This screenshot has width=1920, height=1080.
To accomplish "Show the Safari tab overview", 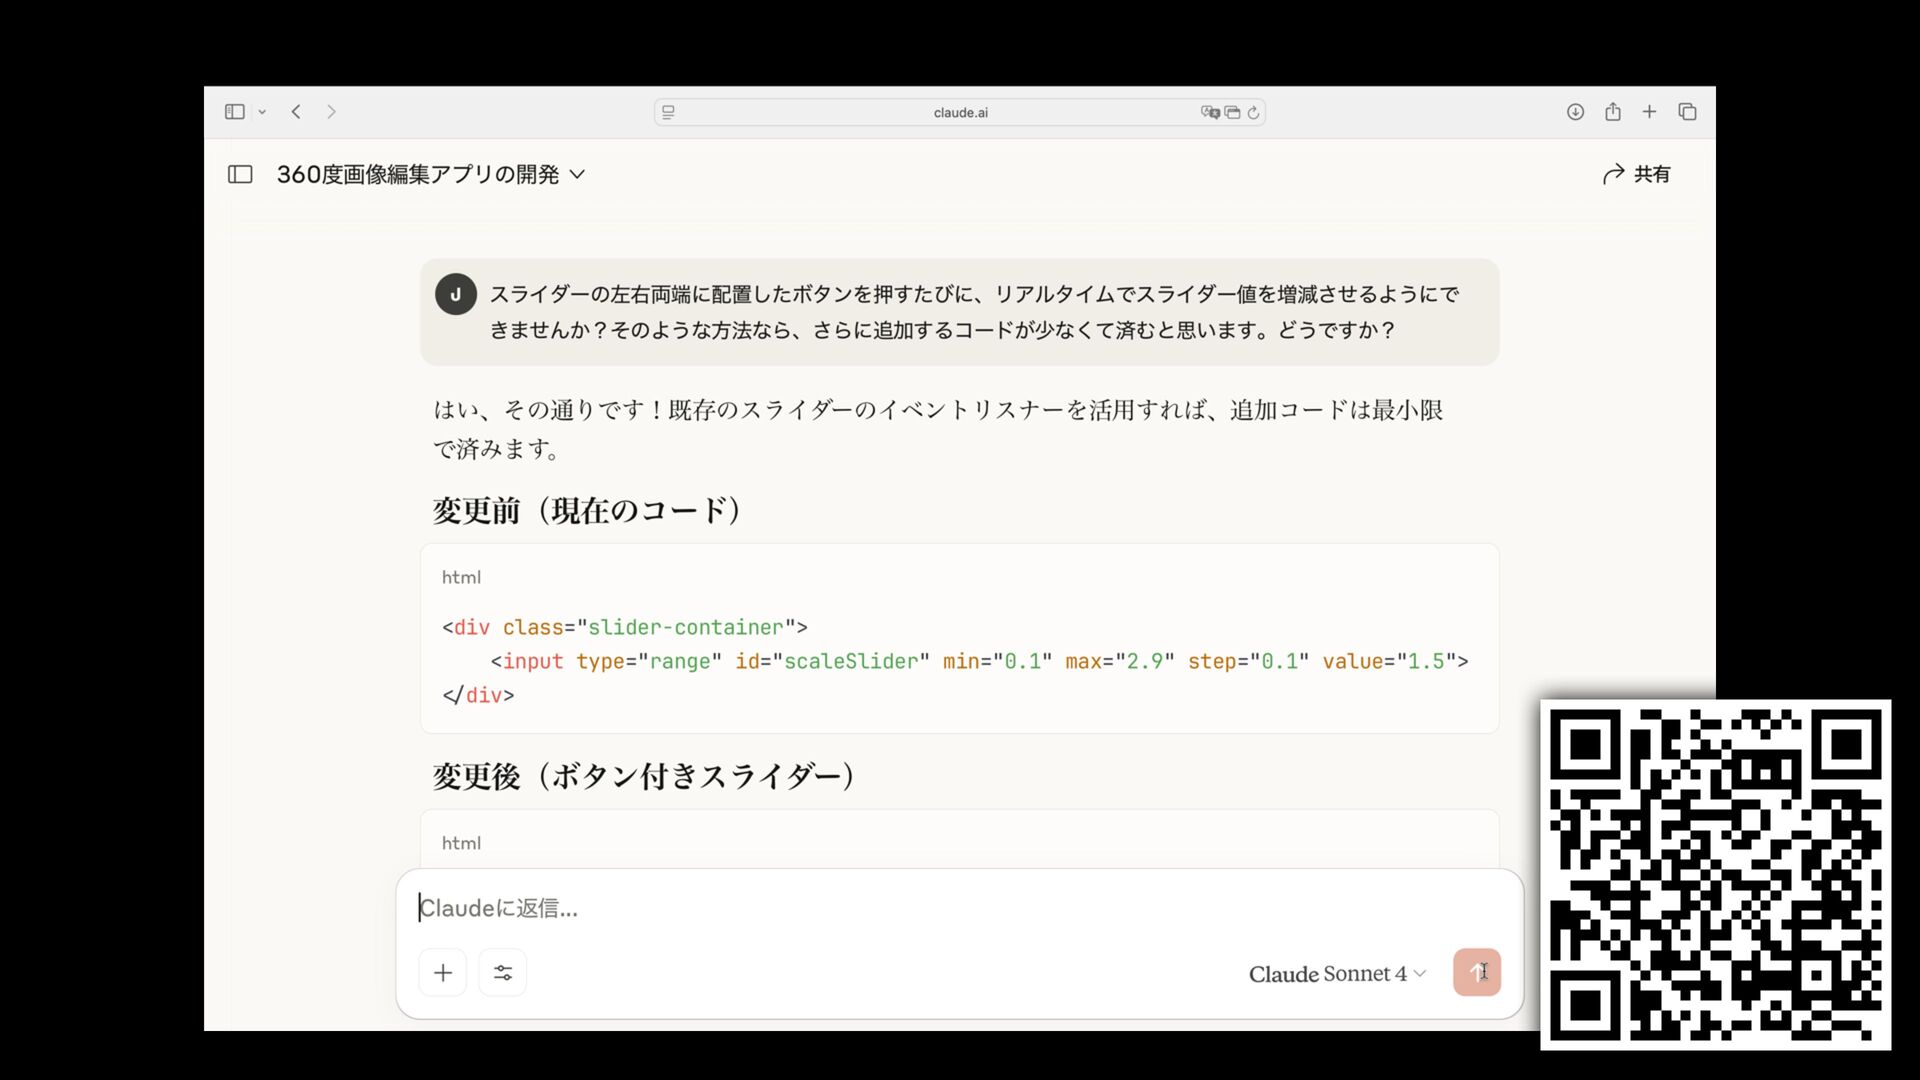I will point(1687,112).
